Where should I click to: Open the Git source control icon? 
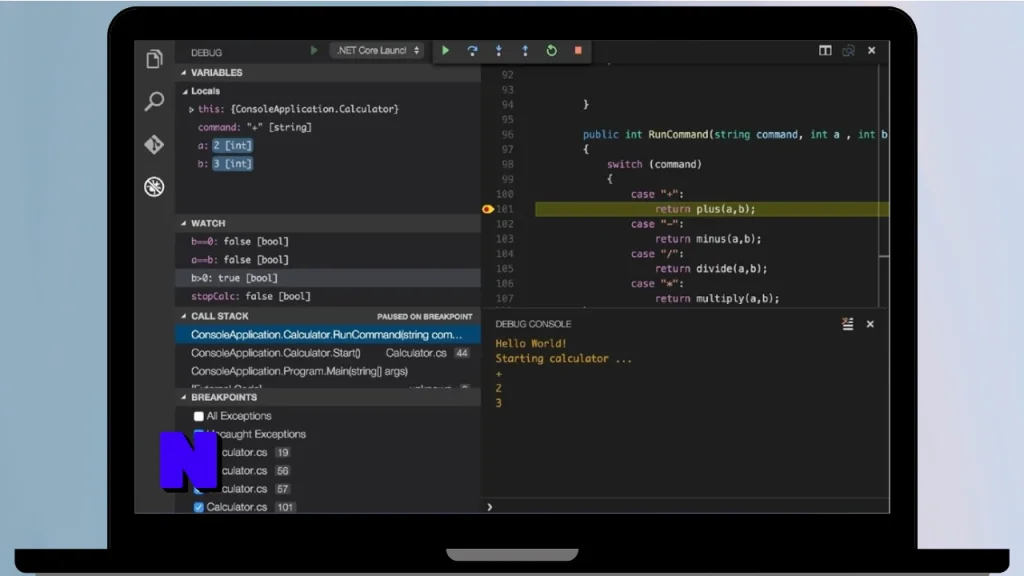(x=154, y=144)
